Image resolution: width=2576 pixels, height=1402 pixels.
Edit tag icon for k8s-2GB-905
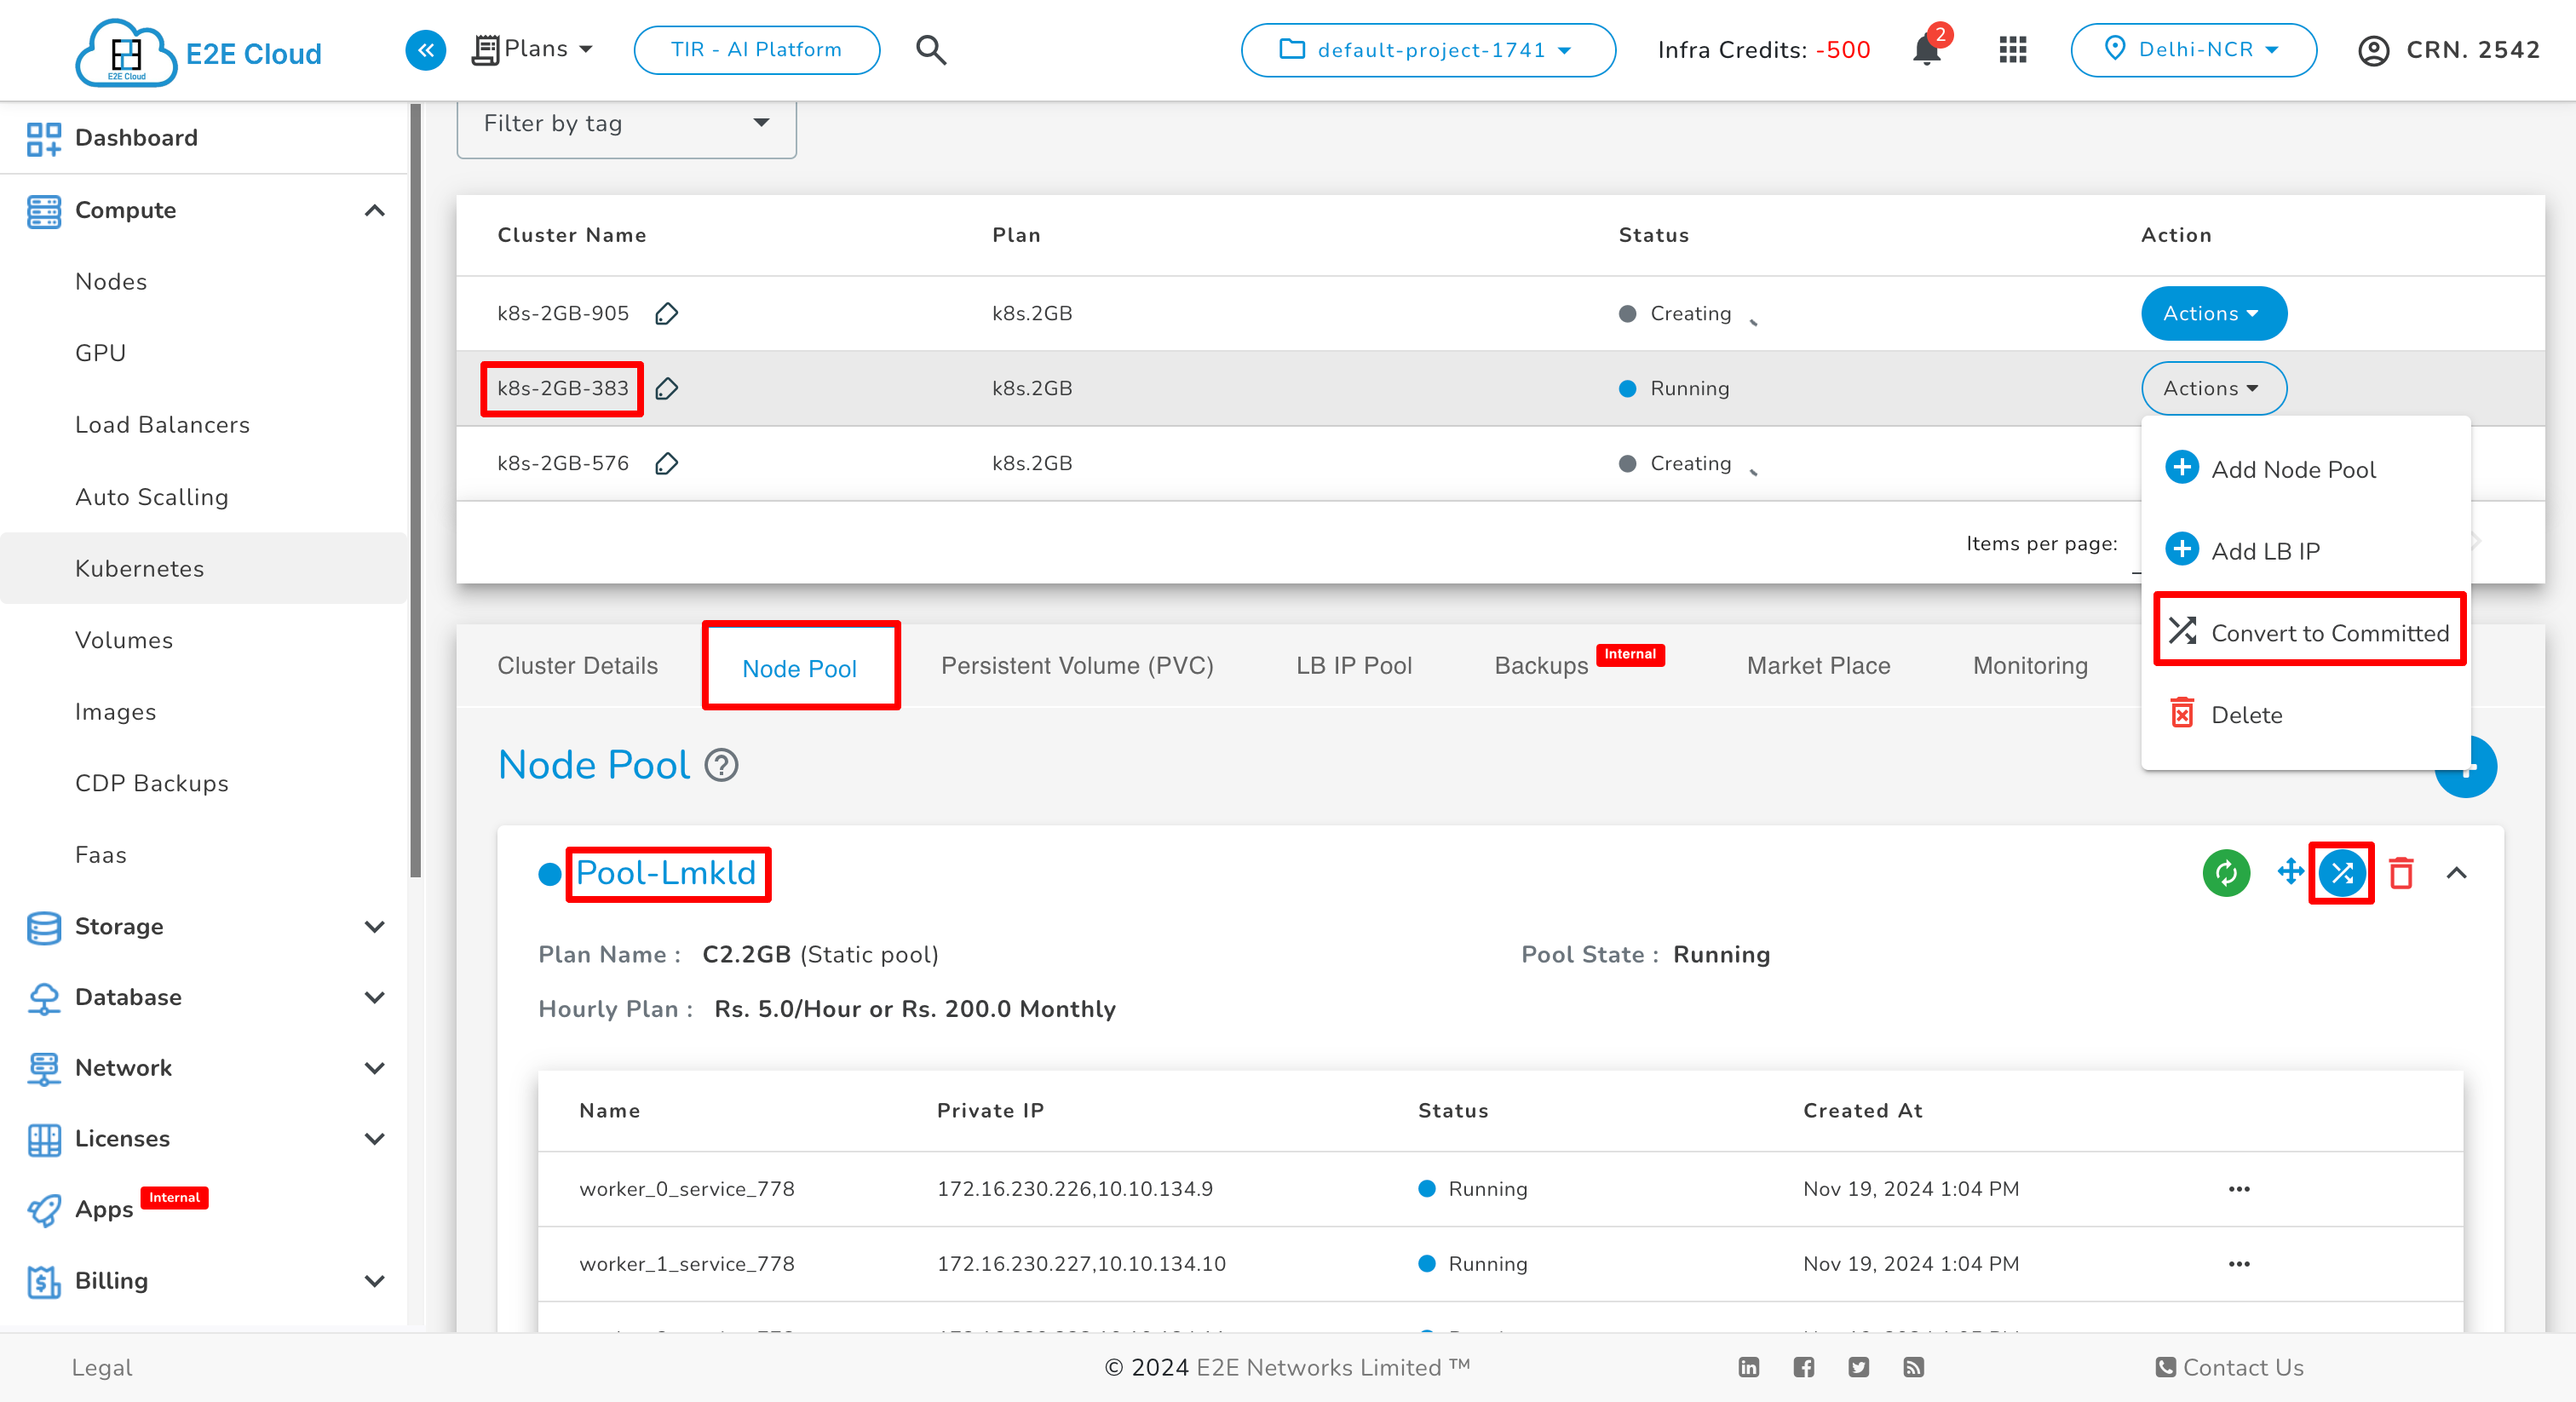click(667, 313)
